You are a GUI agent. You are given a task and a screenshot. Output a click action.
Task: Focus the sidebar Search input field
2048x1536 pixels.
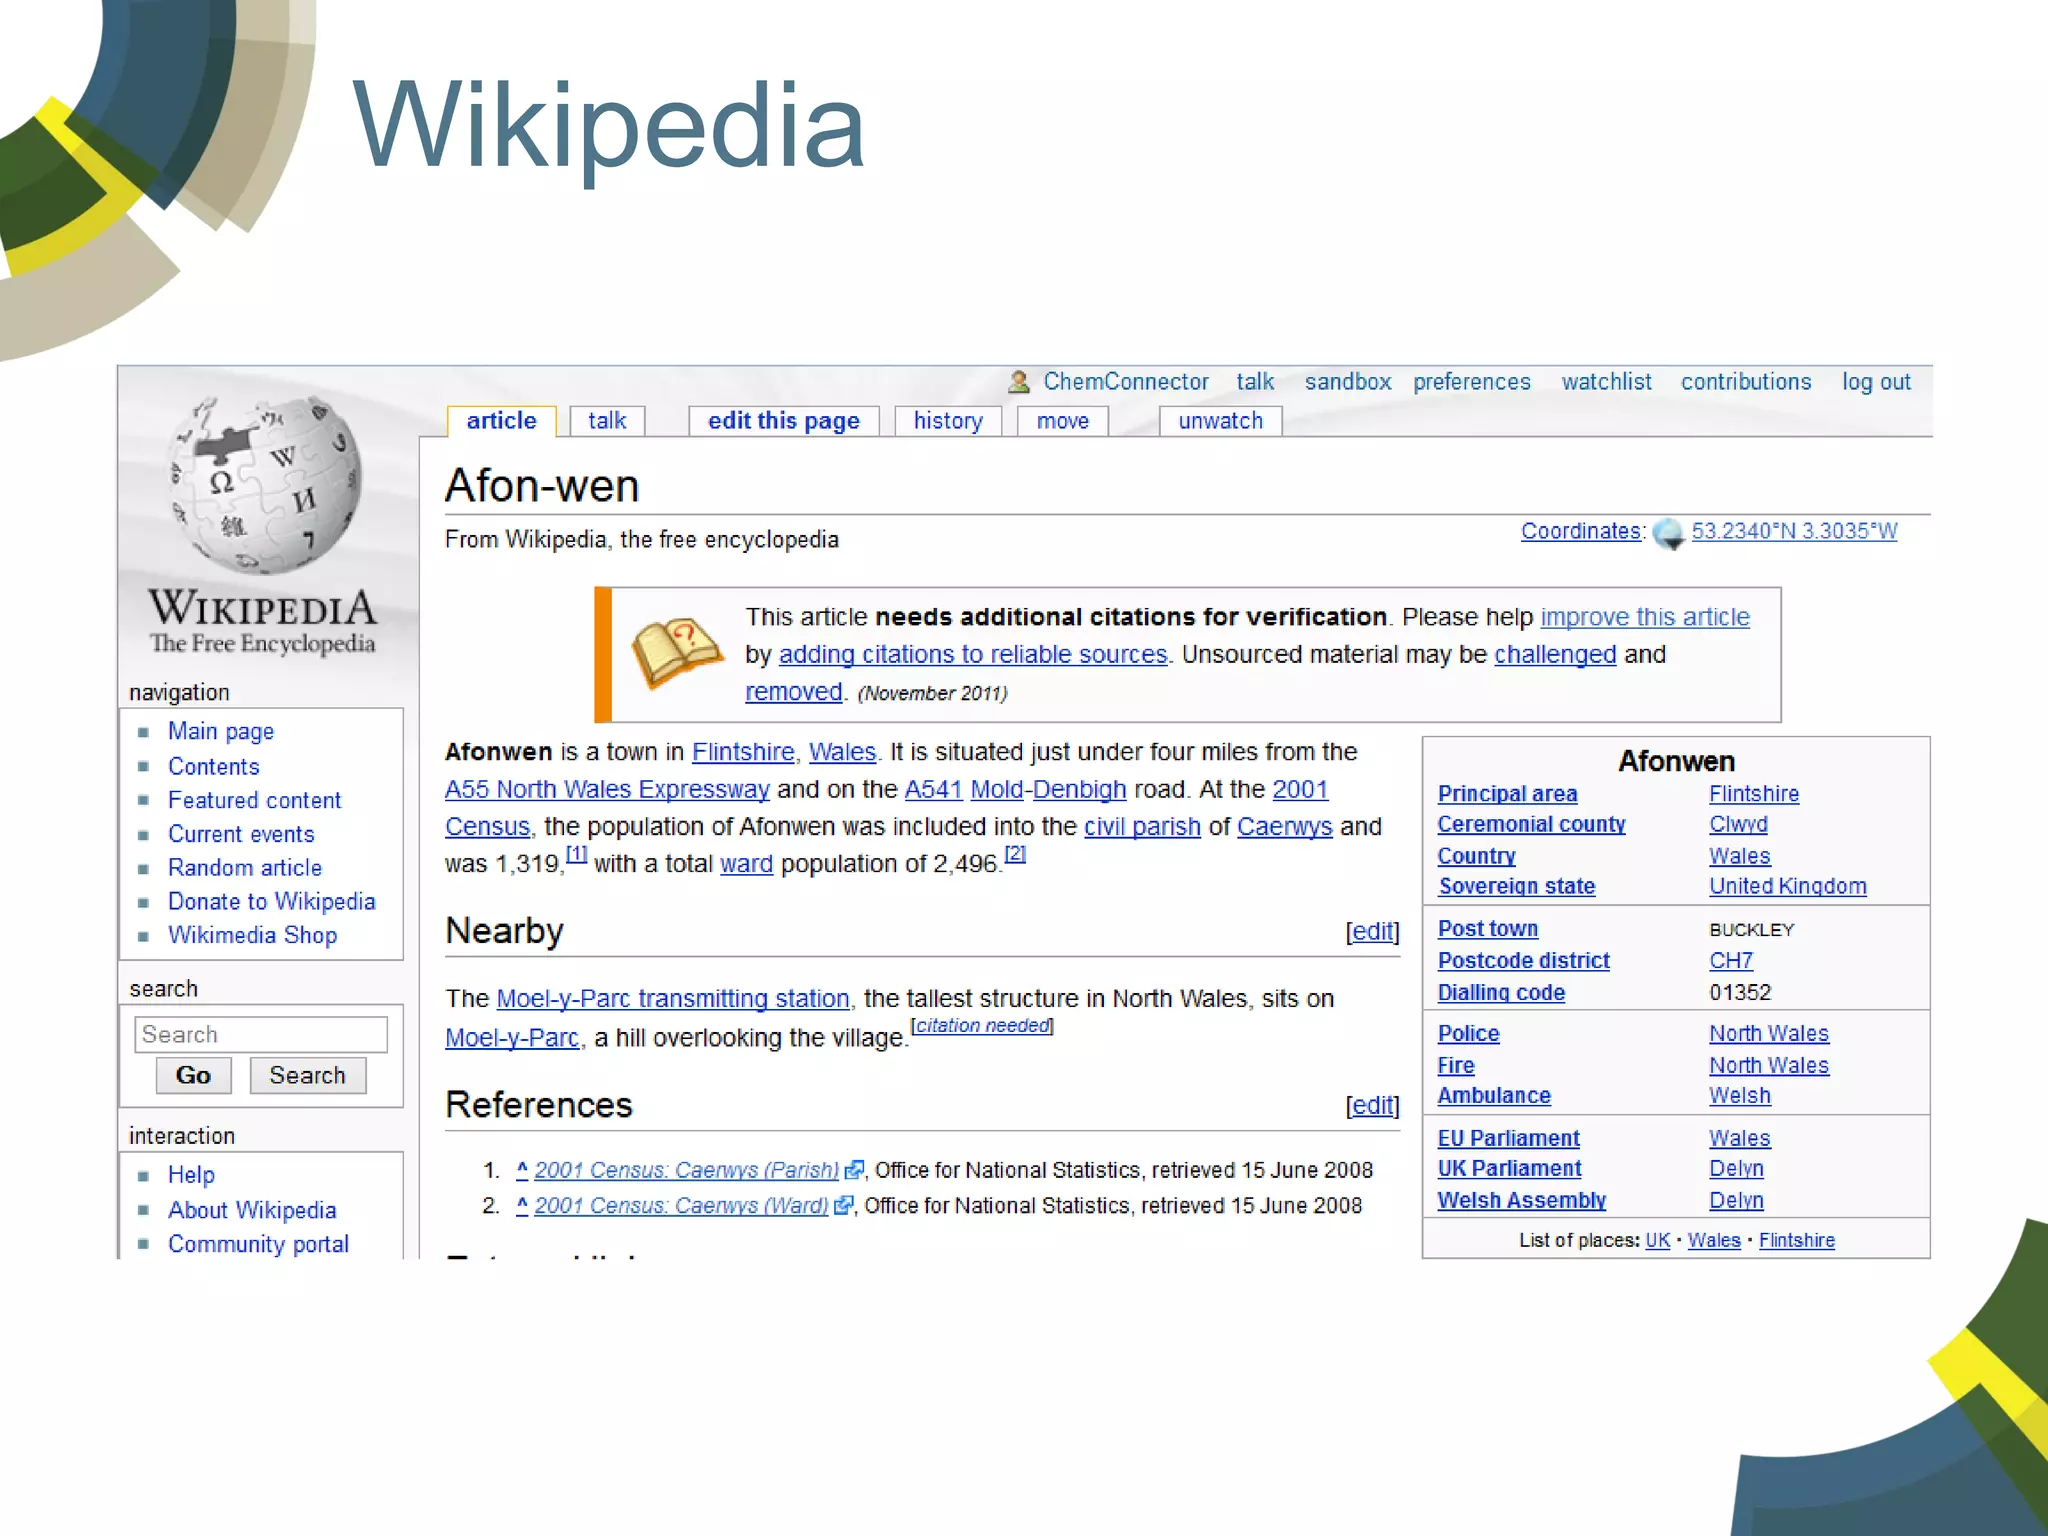tap(261, 1034)
